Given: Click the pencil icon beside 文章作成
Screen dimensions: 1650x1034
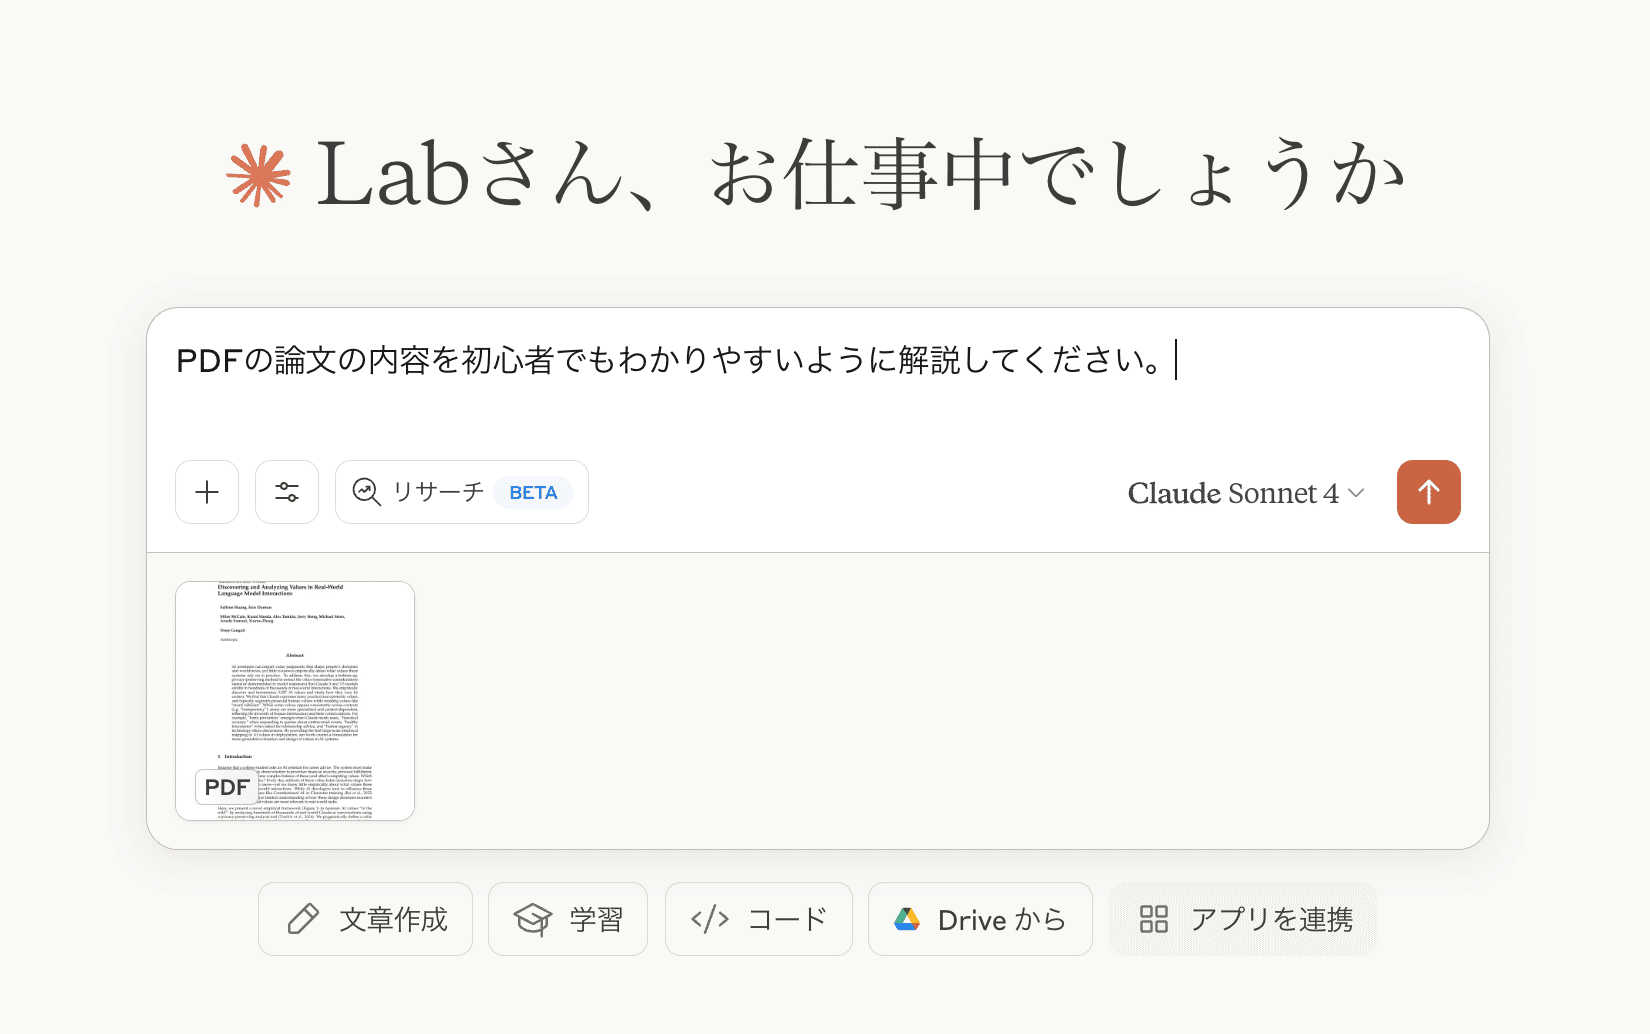Looking at the screenshot, I should (303, 919).
